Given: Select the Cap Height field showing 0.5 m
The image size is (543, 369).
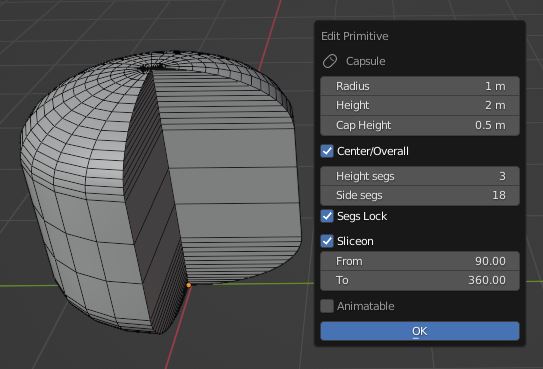Looking at the screenshot, I should click(x=420, y=125).
